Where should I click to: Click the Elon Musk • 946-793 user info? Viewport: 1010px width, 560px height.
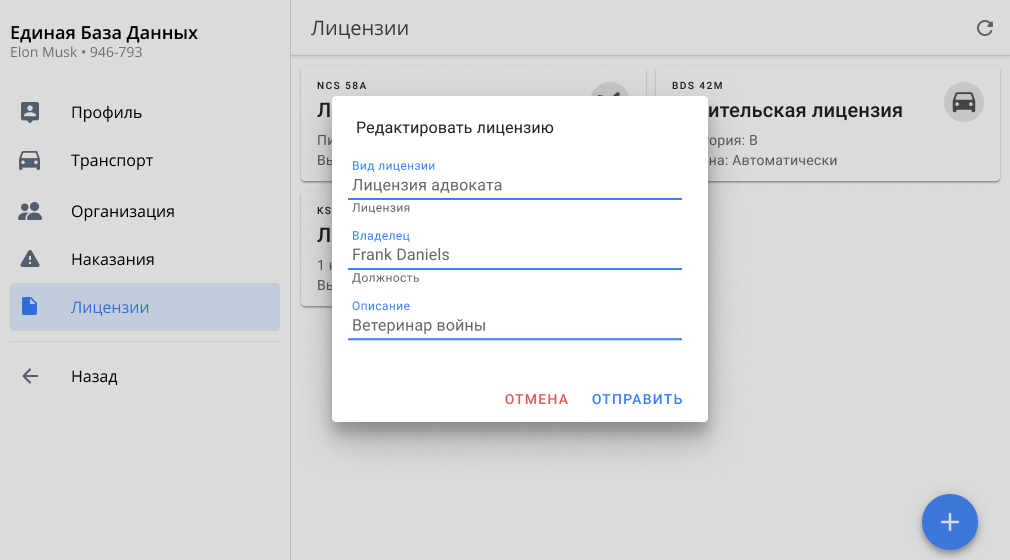click(76, 52)
